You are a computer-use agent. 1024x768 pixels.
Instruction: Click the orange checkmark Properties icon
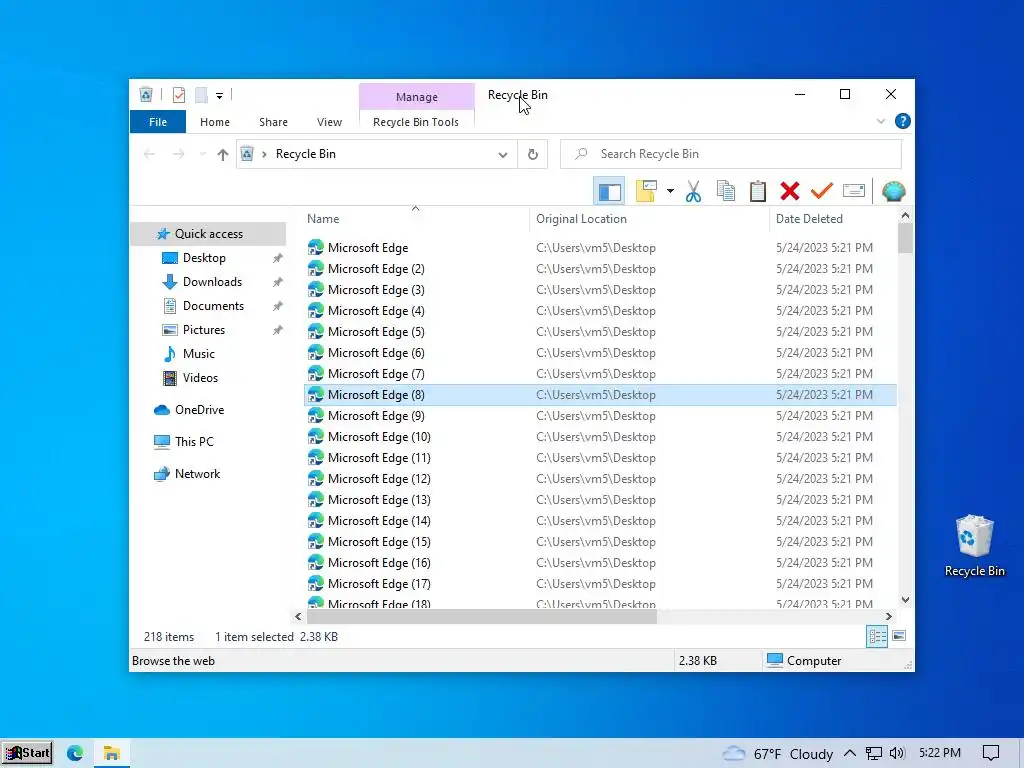[822, 191]
